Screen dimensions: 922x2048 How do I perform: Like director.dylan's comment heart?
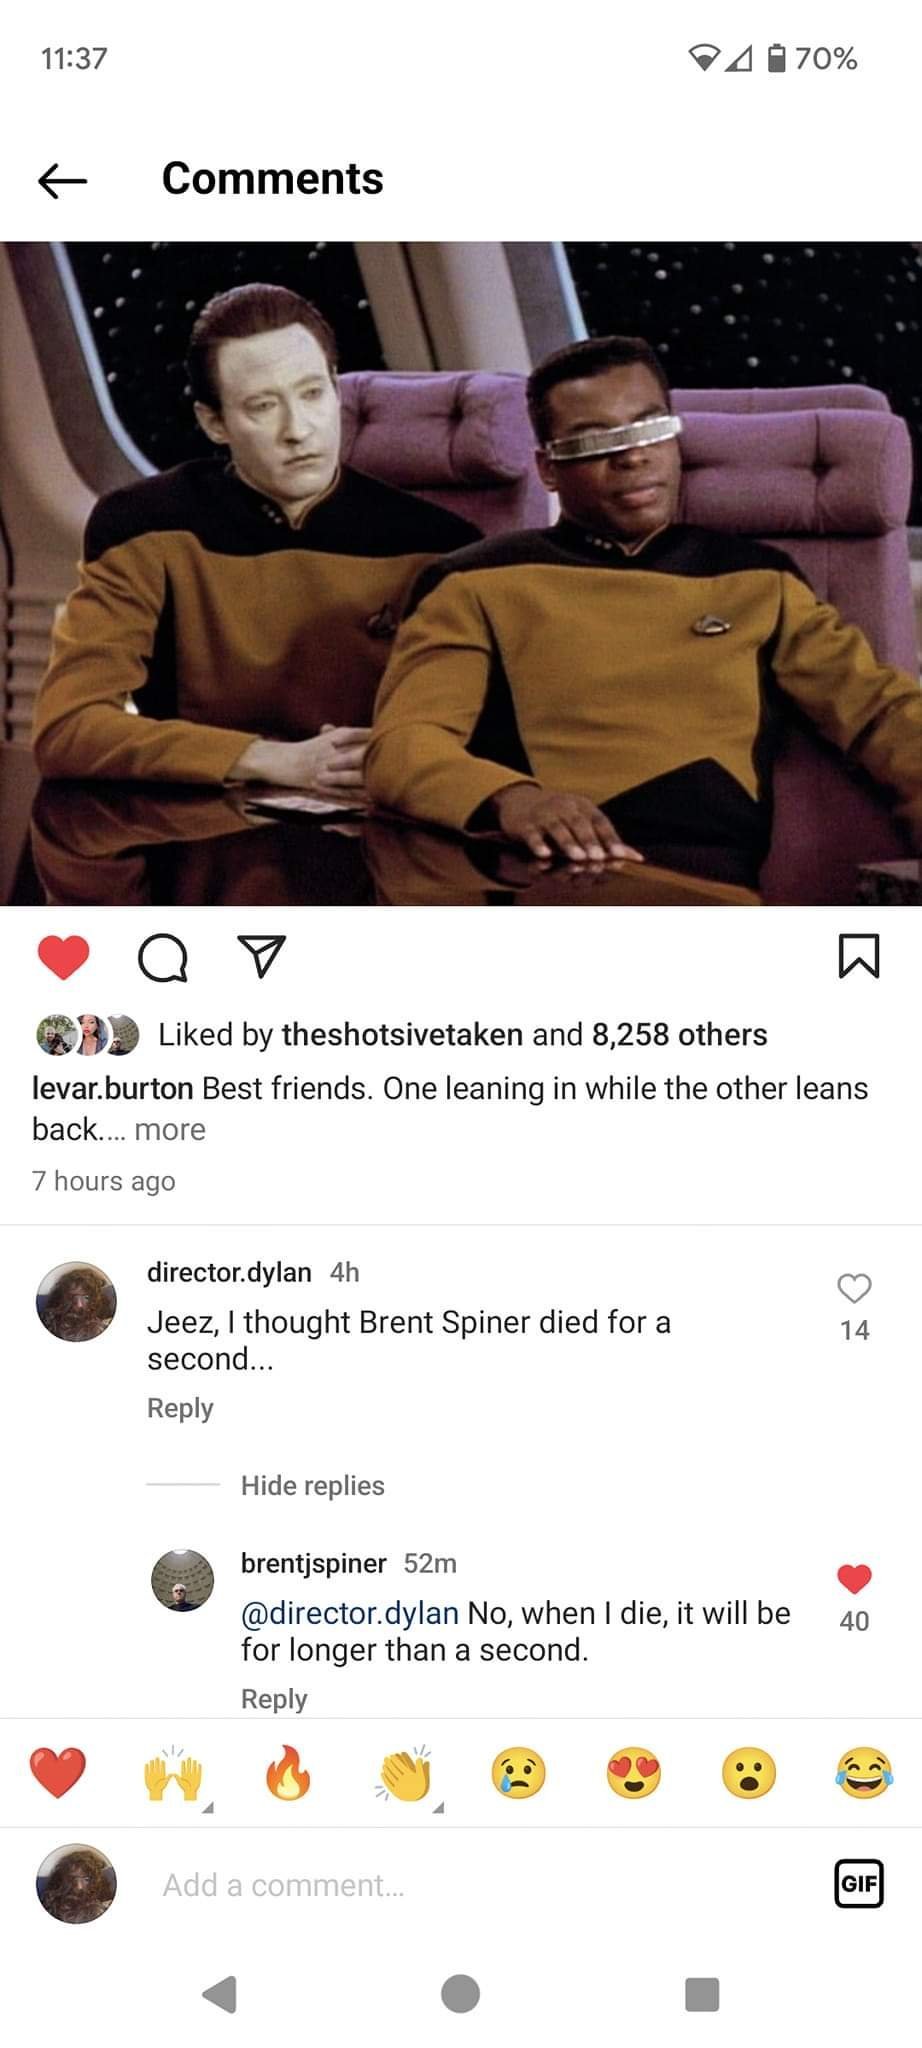(x=854, y=1288)
